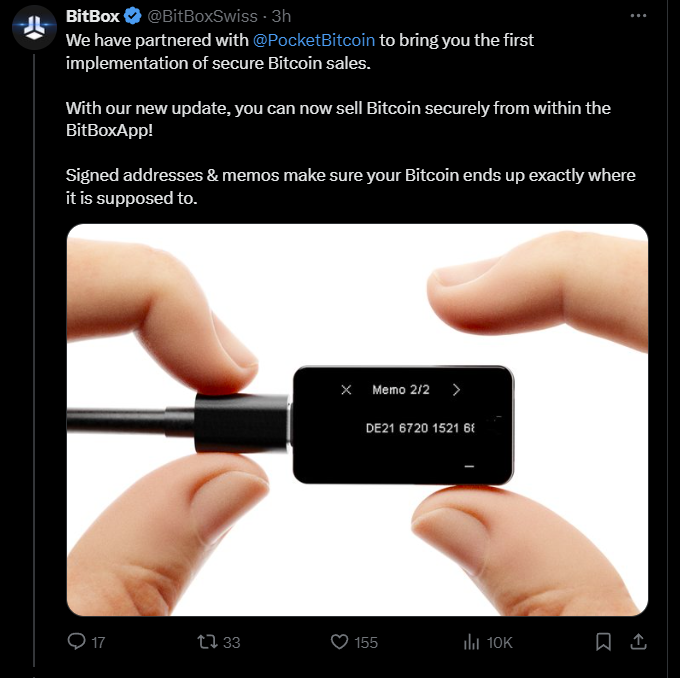Screen dimensions: 680x678
Task: Reply using the speech bubble icon
Action: [x=76, y=642]
